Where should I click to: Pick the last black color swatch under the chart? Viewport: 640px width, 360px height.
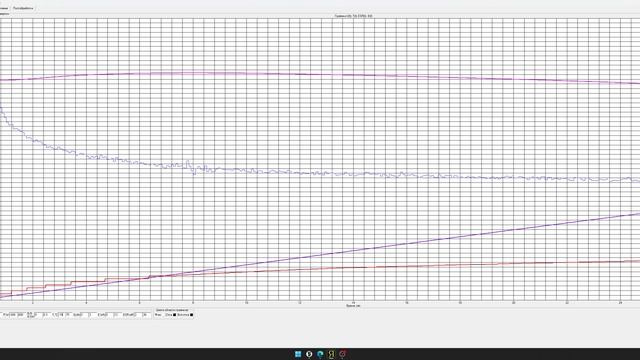pyautogui.click(x=191, y=315)
